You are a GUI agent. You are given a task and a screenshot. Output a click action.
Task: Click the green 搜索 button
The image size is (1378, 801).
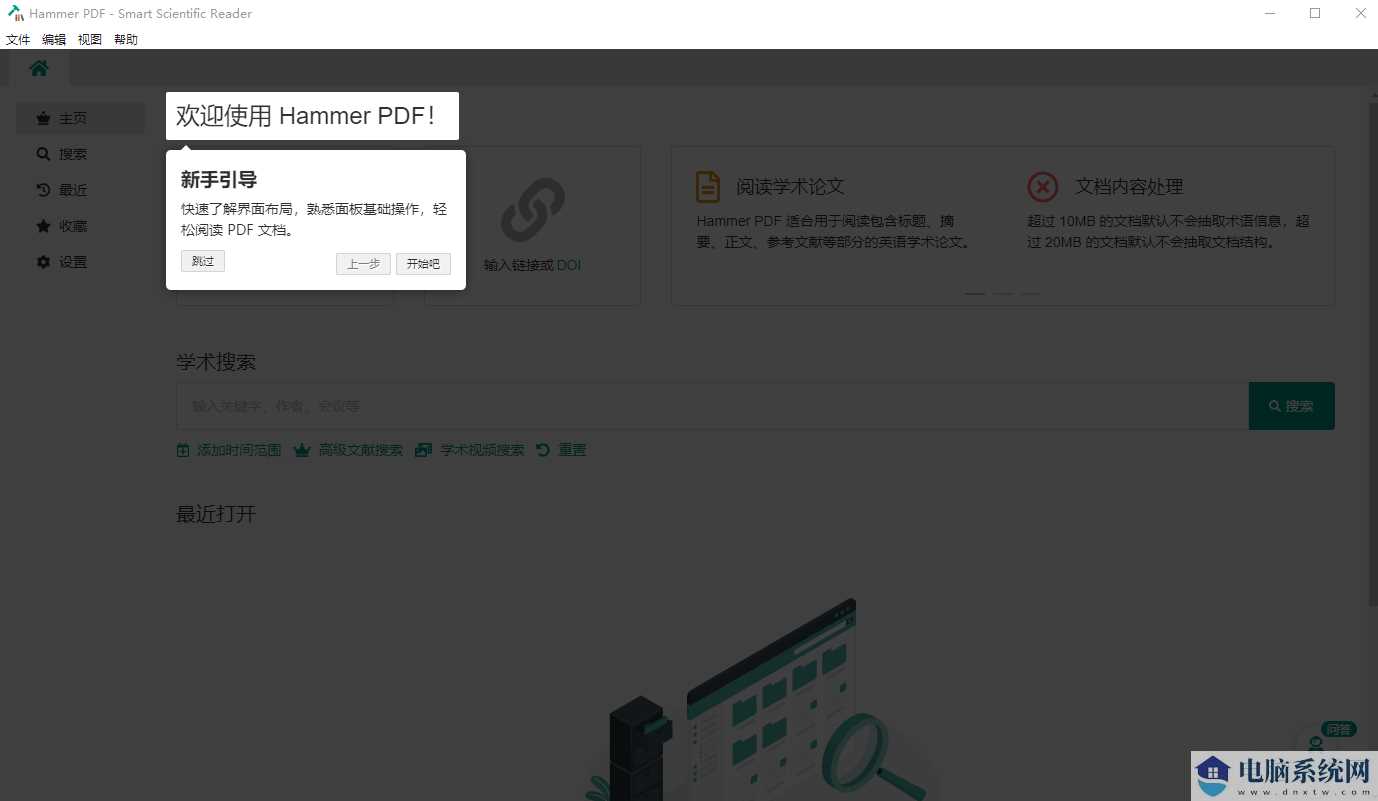1291,406
